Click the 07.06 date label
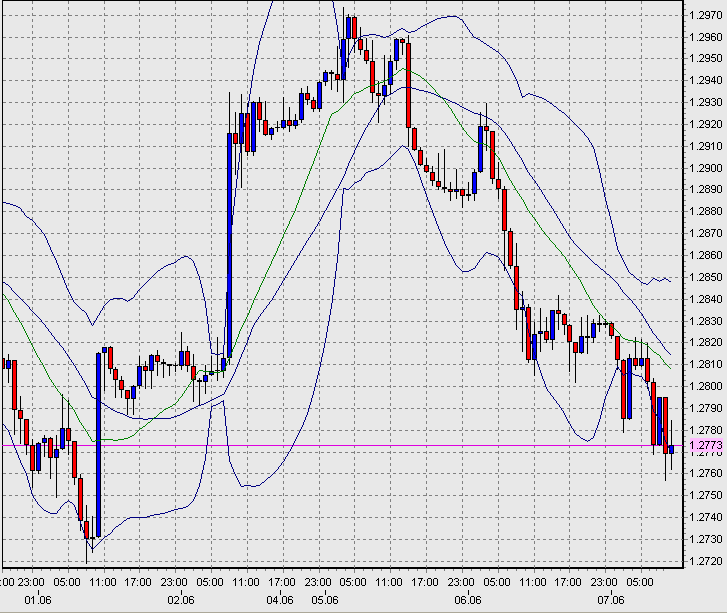 (x=611, y=600)
